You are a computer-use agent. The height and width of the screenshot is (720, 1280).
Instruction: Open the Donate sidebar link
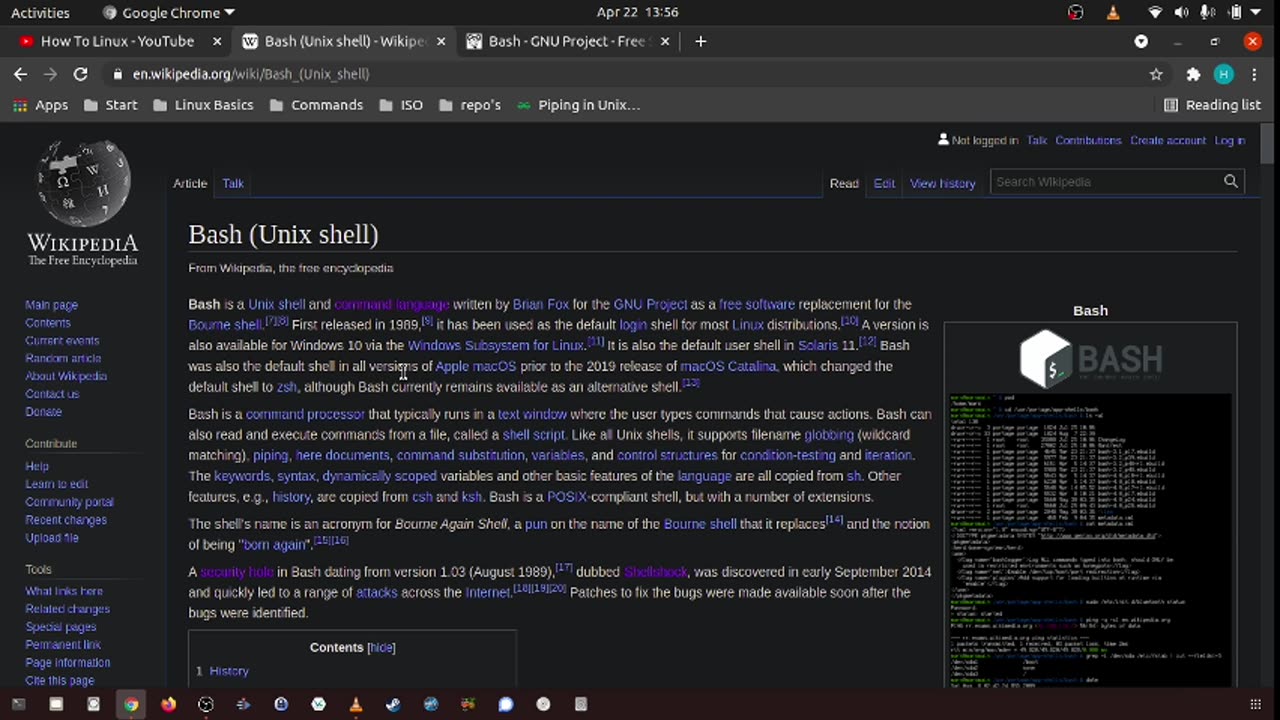pos(43,411)
